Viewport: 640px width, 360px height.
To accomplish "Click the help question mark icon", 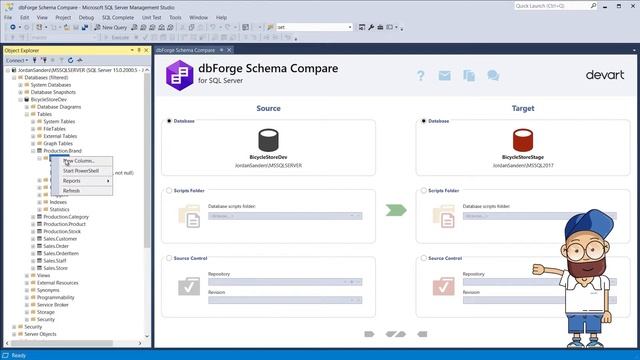I will click(x=420, y=76).
